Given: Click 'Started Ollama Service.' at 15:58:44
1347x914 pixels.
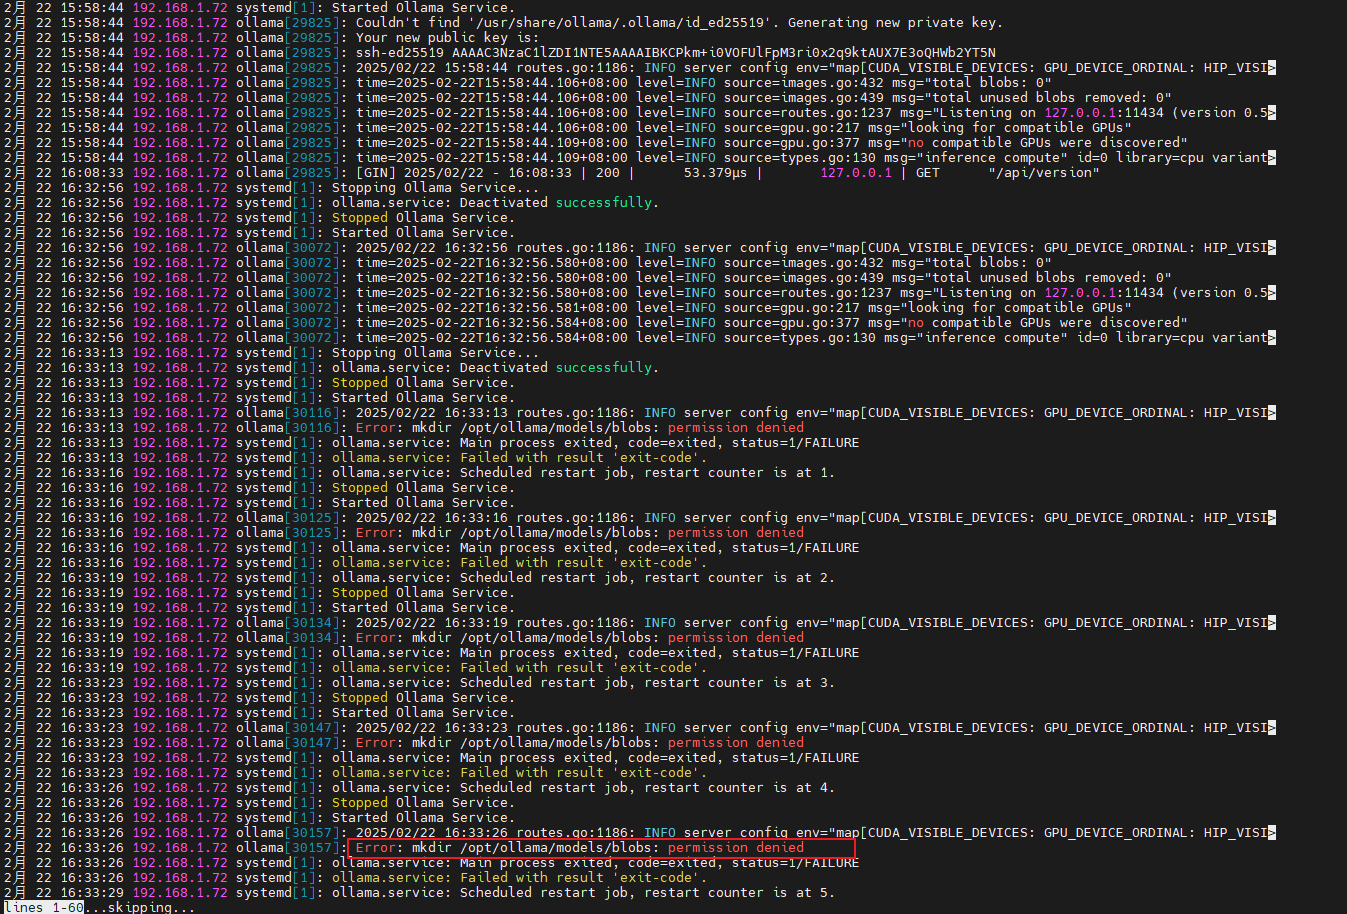Looking at the screenshot, I should pyautogui.click(x=423, y=7).
